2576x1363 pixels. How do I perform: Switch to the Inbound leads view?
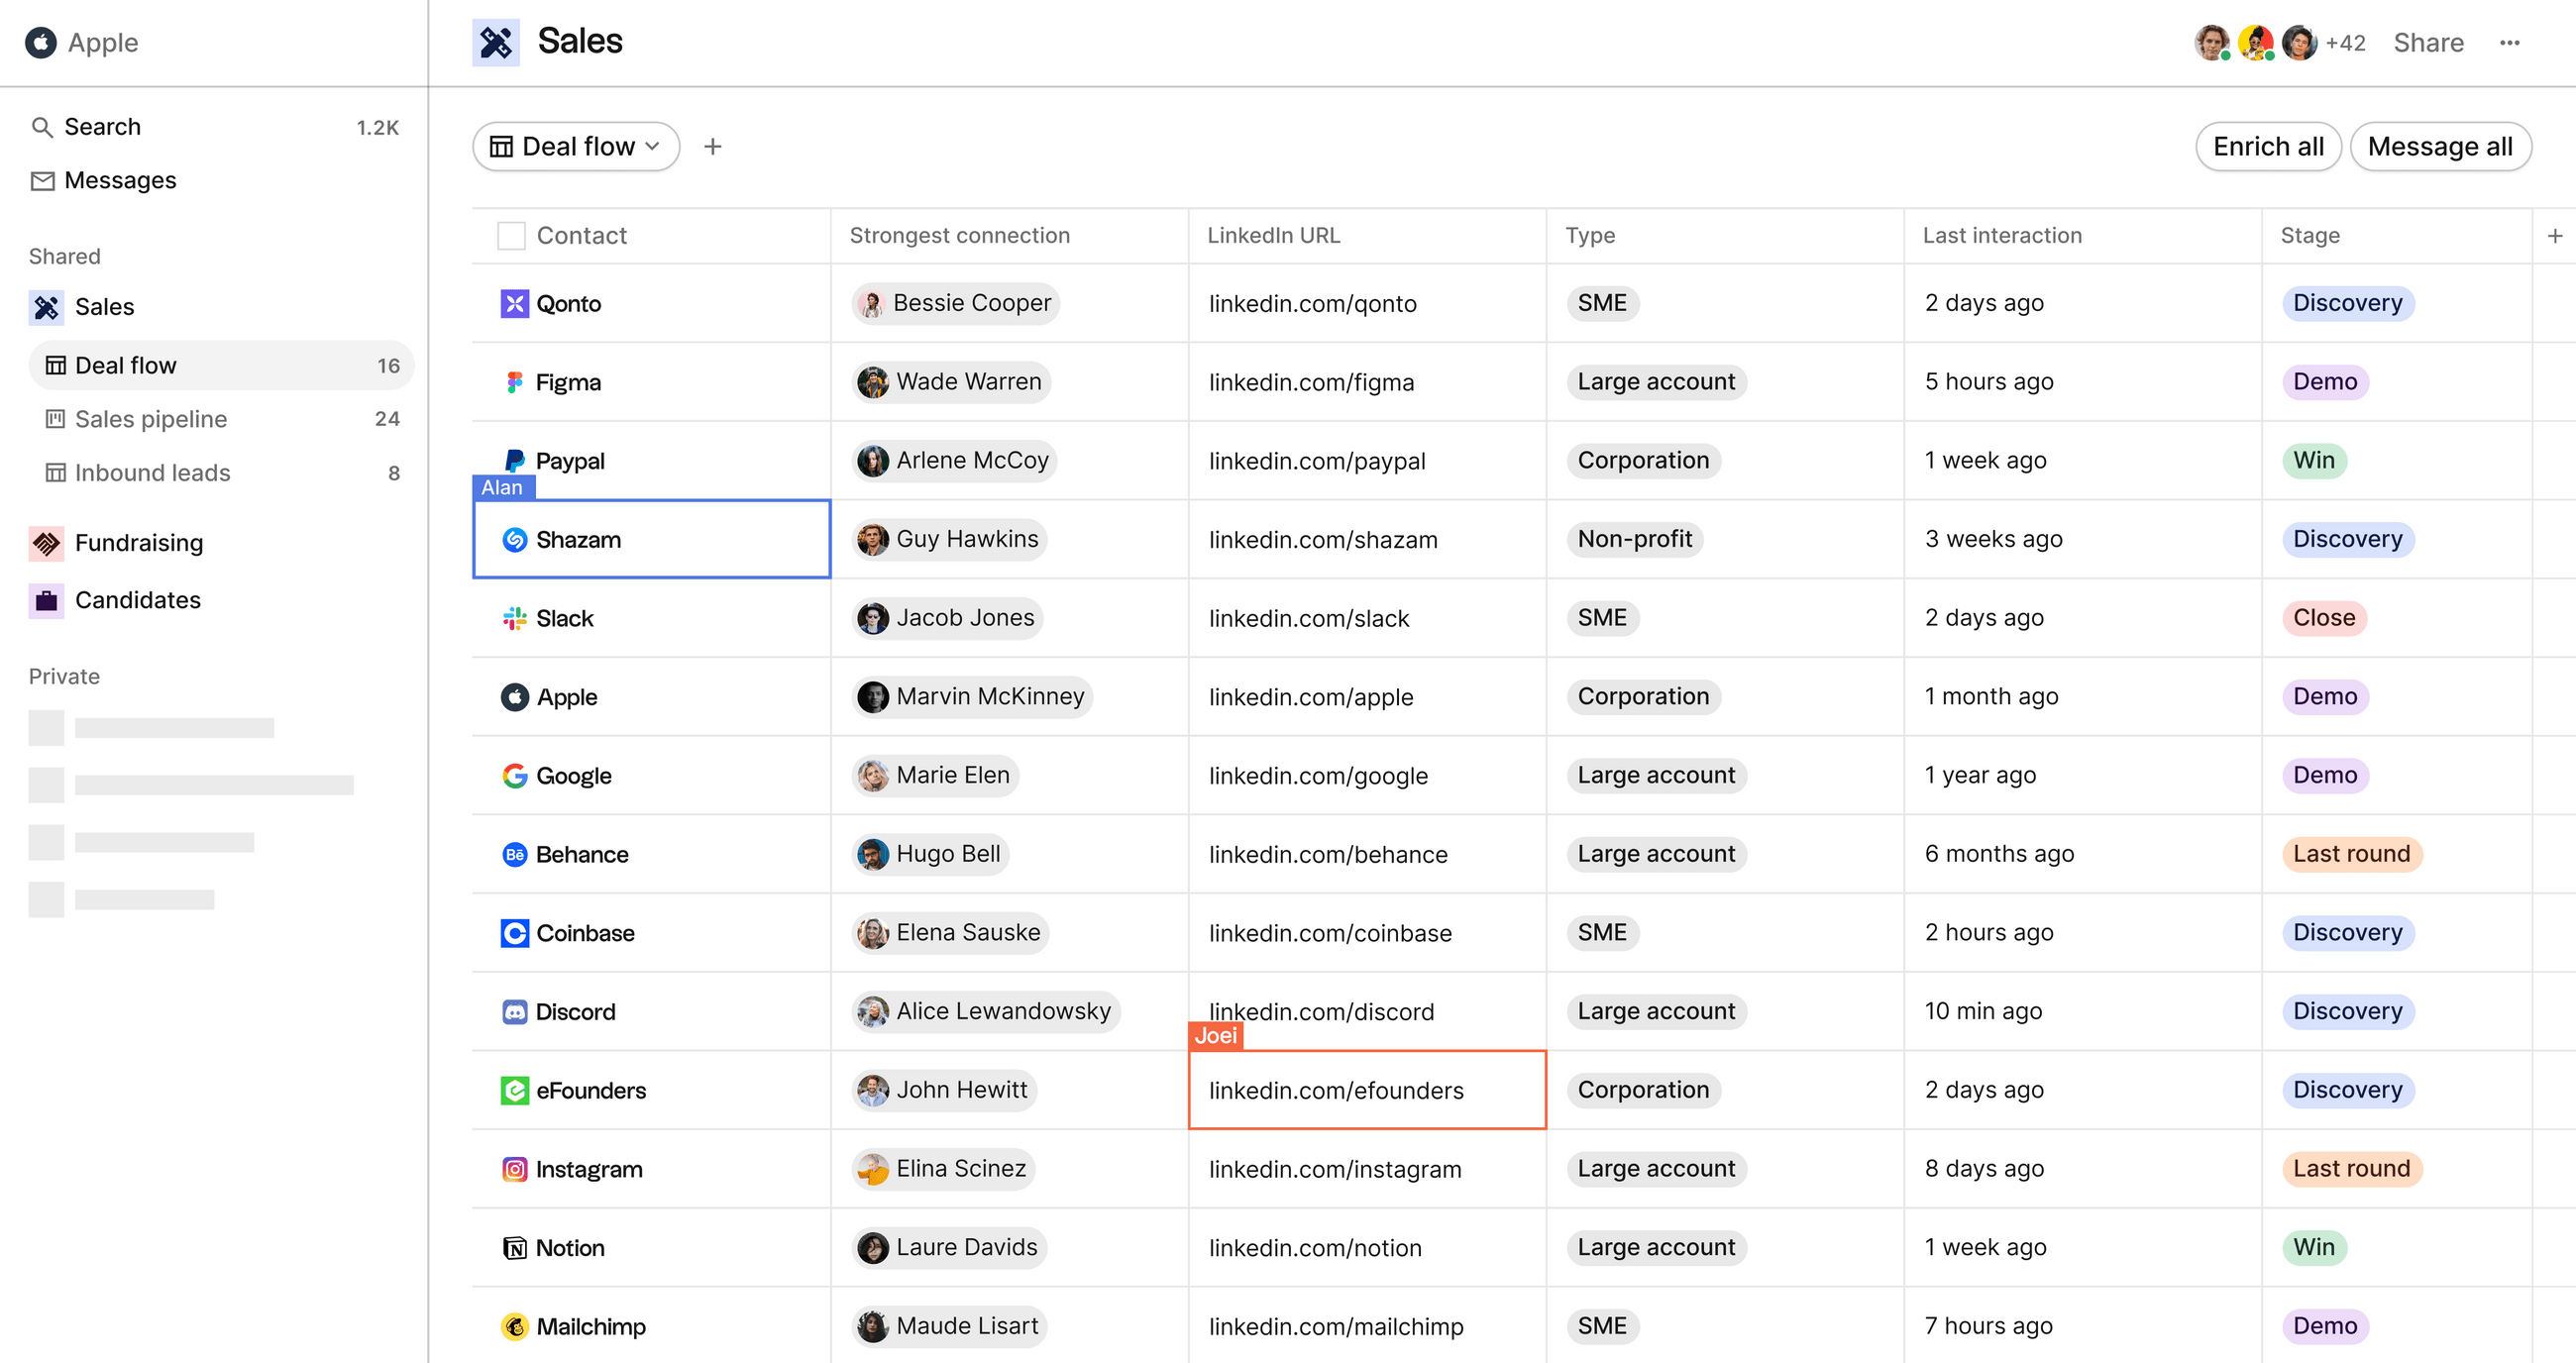pyautogui.click(x=152, y=472)
